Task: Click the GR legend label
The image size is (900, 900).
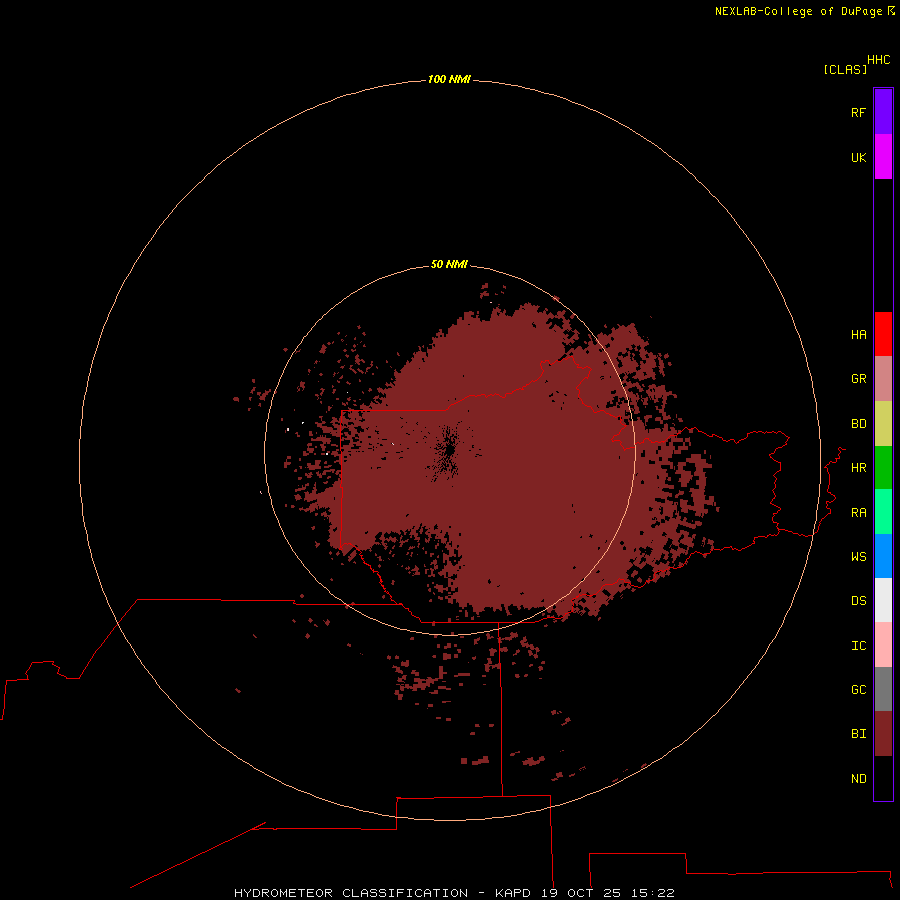Action: 859,379
